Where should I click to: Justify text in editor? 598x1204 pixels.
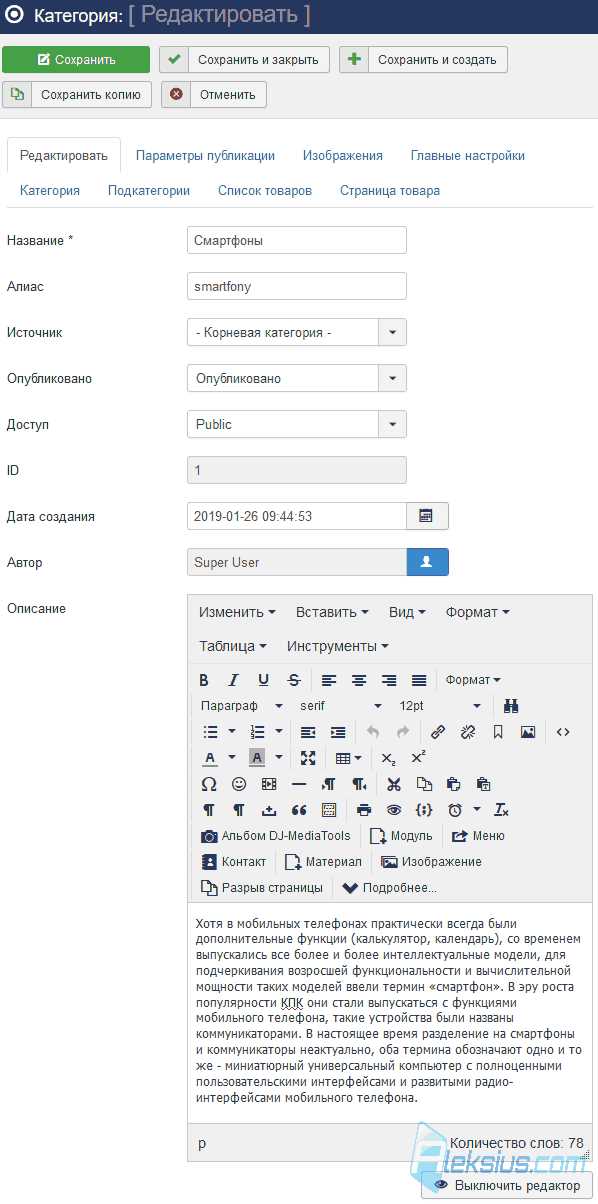(419, 680)
